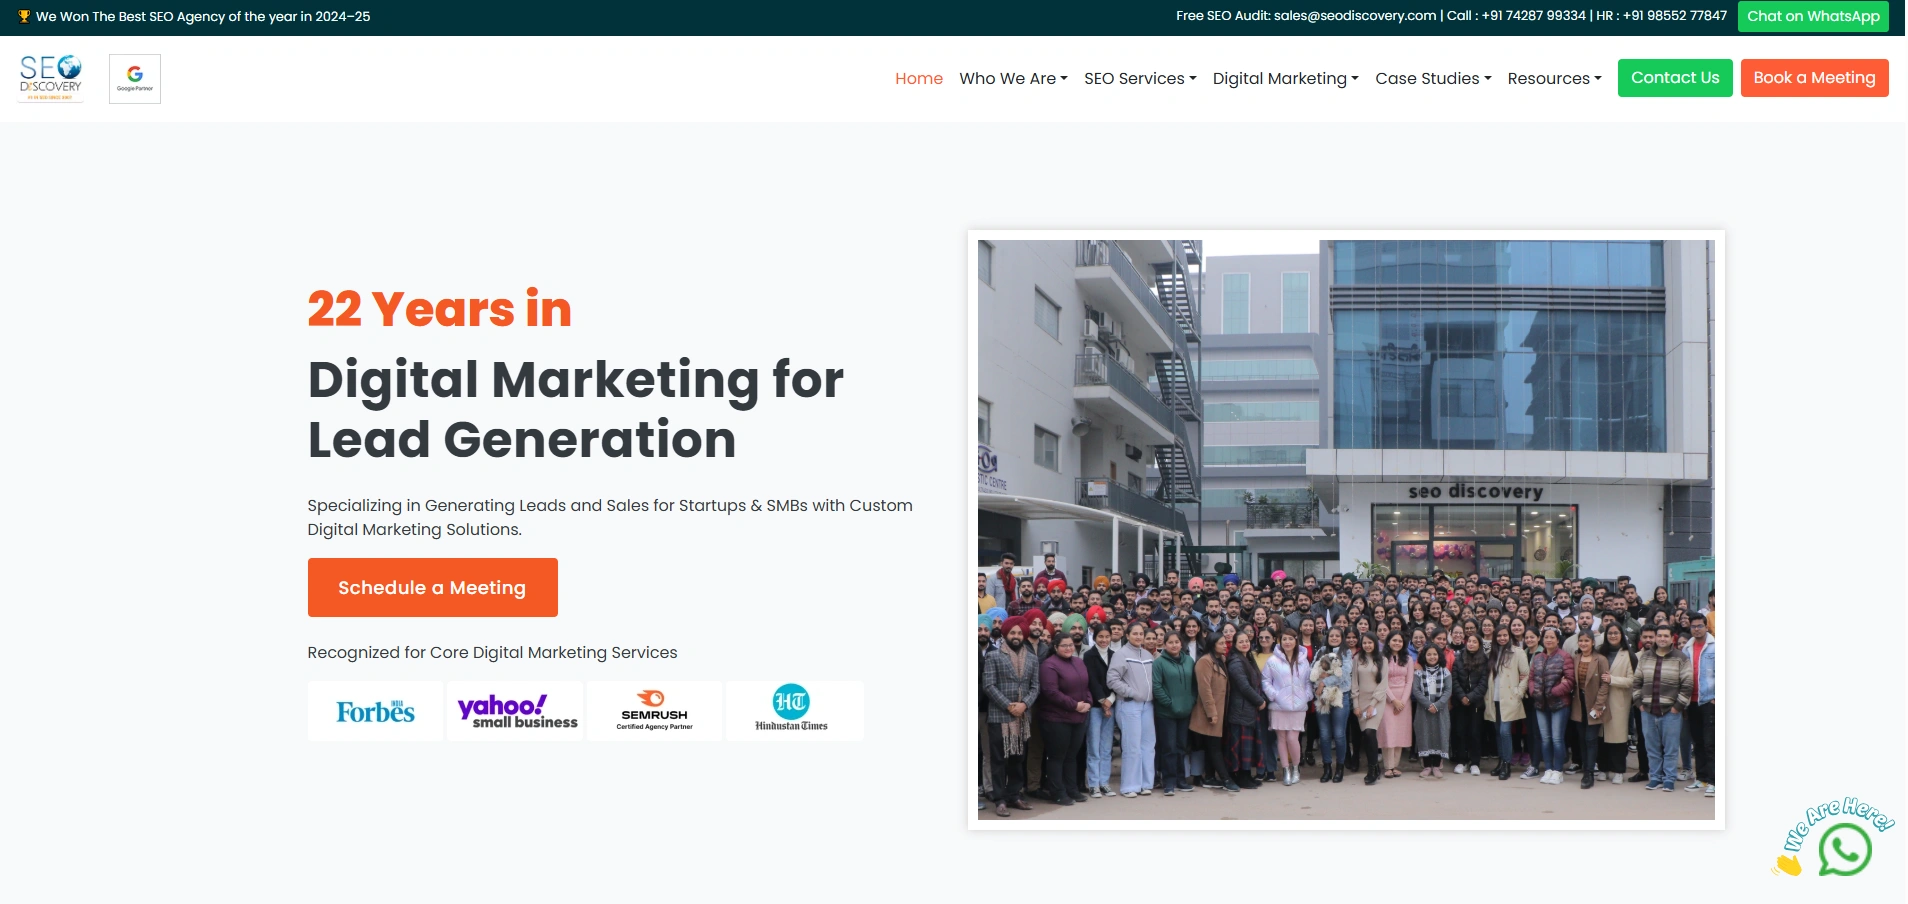Click the SEO Discovery logo

(49, 77)
